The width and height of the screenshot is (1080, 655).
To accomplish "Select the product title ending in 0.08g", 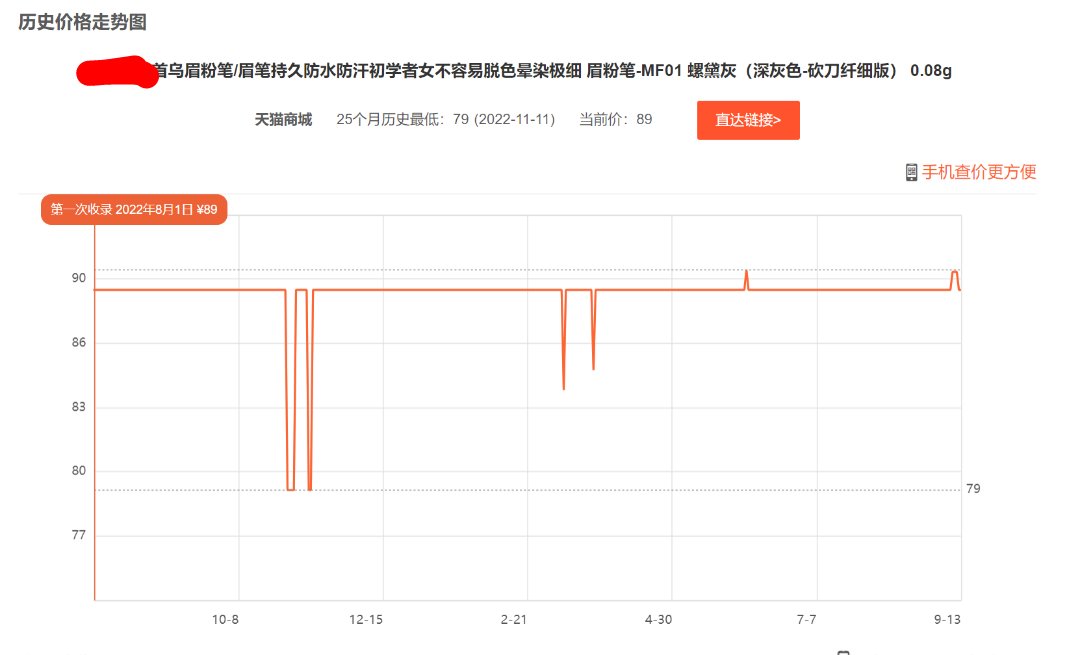I will (550, 70).
